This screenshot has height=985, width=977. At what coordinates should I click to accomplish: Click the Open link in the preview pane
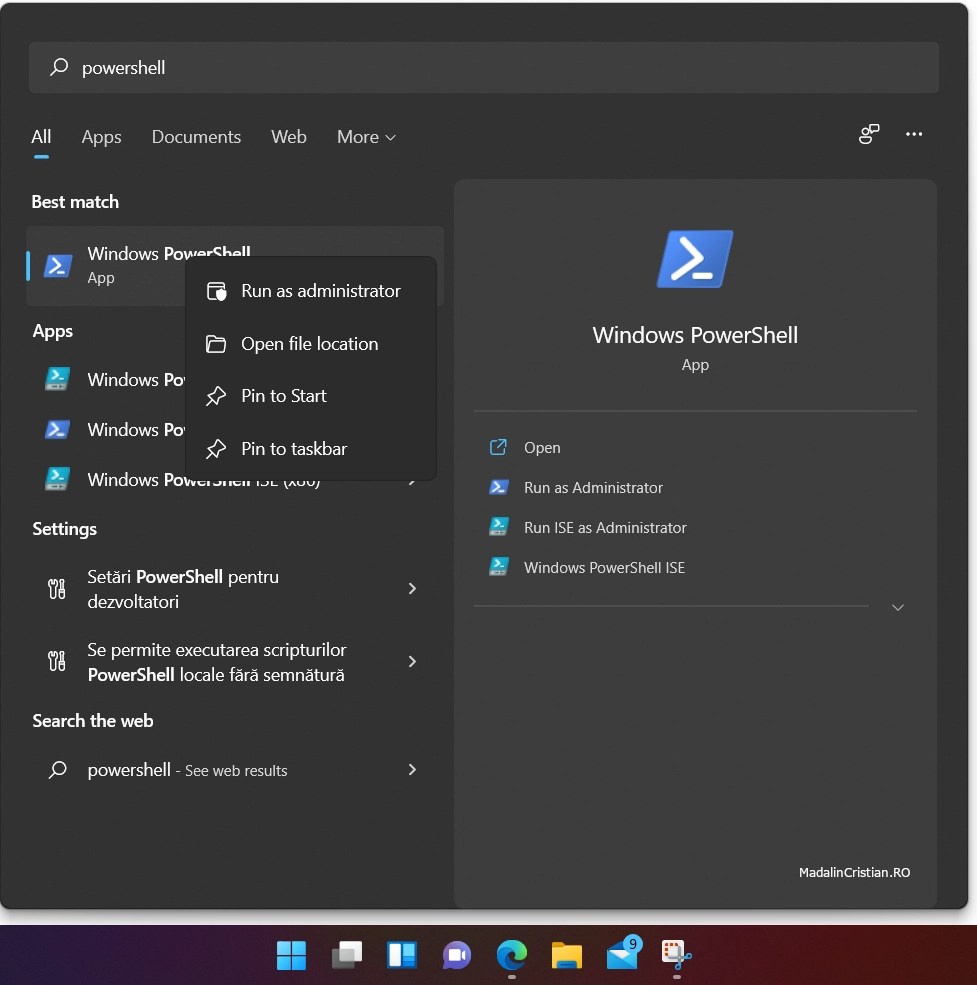point(541,447)
